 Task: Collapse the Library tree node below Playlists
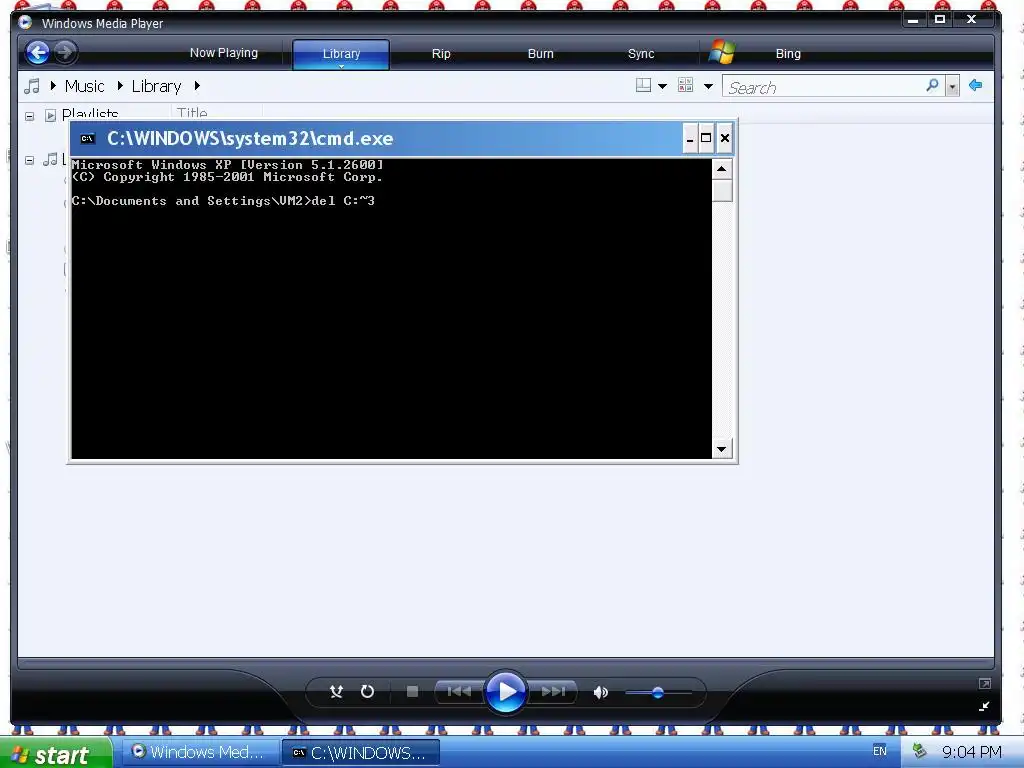(29, 160)
